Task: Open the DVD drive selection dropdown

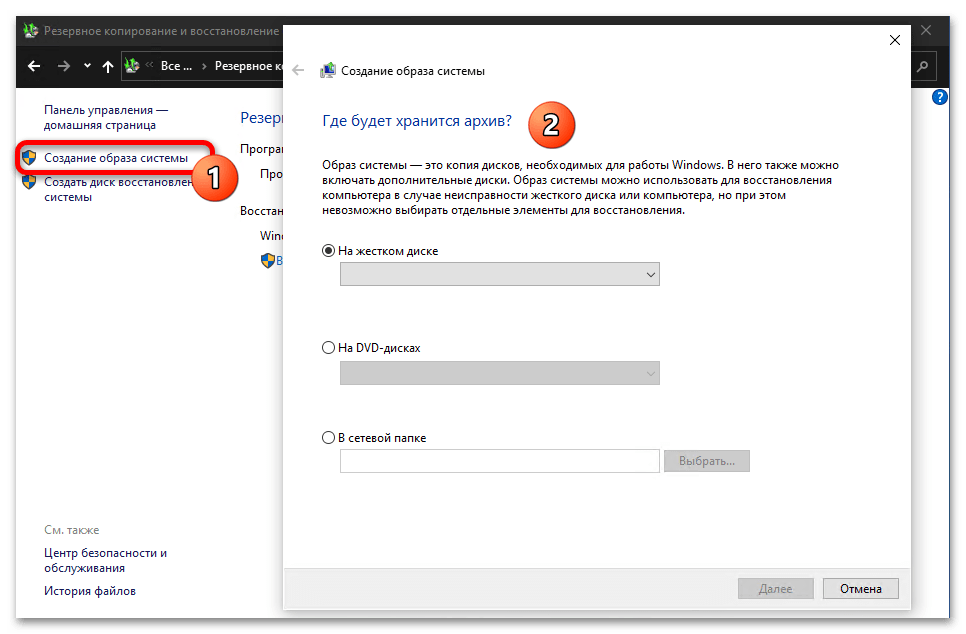Action: [x=499, y=373]
